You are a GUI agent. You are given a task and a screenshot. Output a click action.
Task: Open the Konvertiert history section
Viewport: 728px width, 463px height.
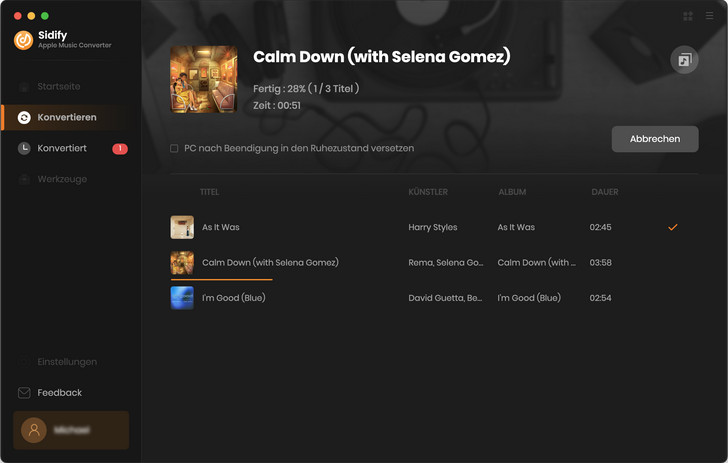click(x=62, y=148)
